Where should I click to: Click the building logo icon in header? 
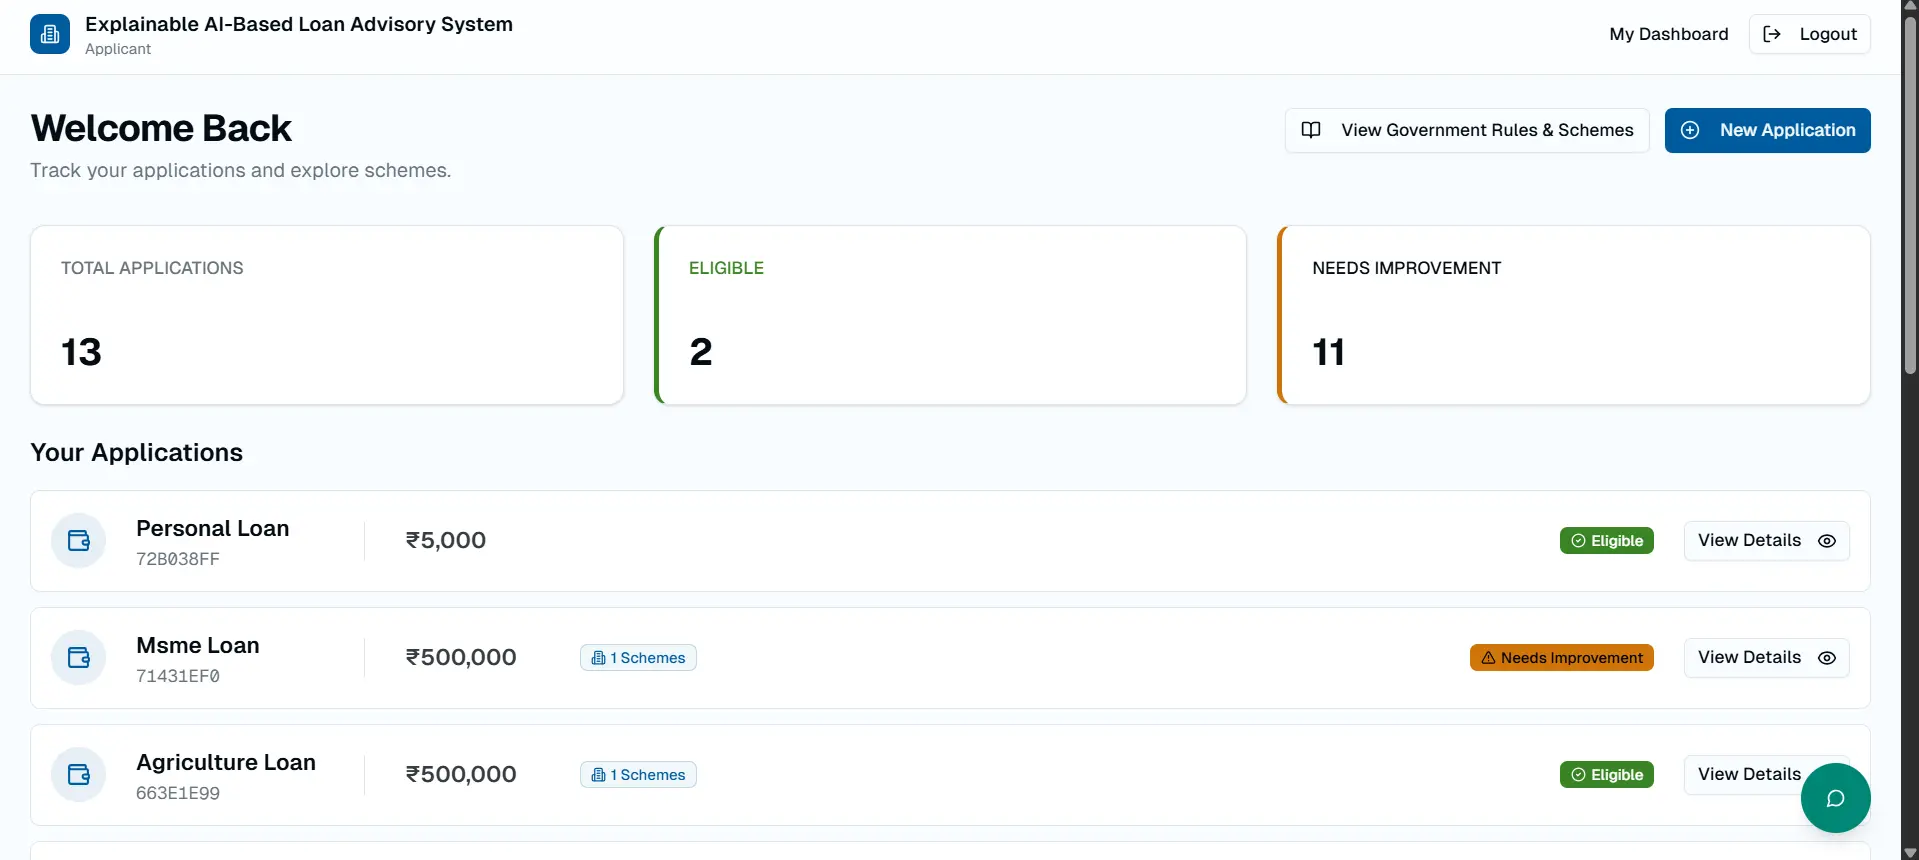50,34
